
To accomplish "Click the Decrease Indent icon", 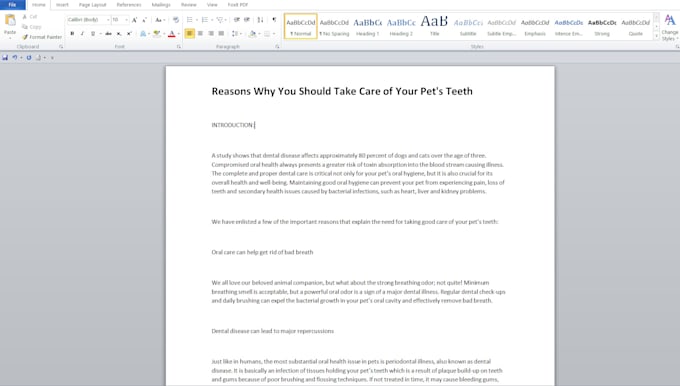I will pos(237,20).
